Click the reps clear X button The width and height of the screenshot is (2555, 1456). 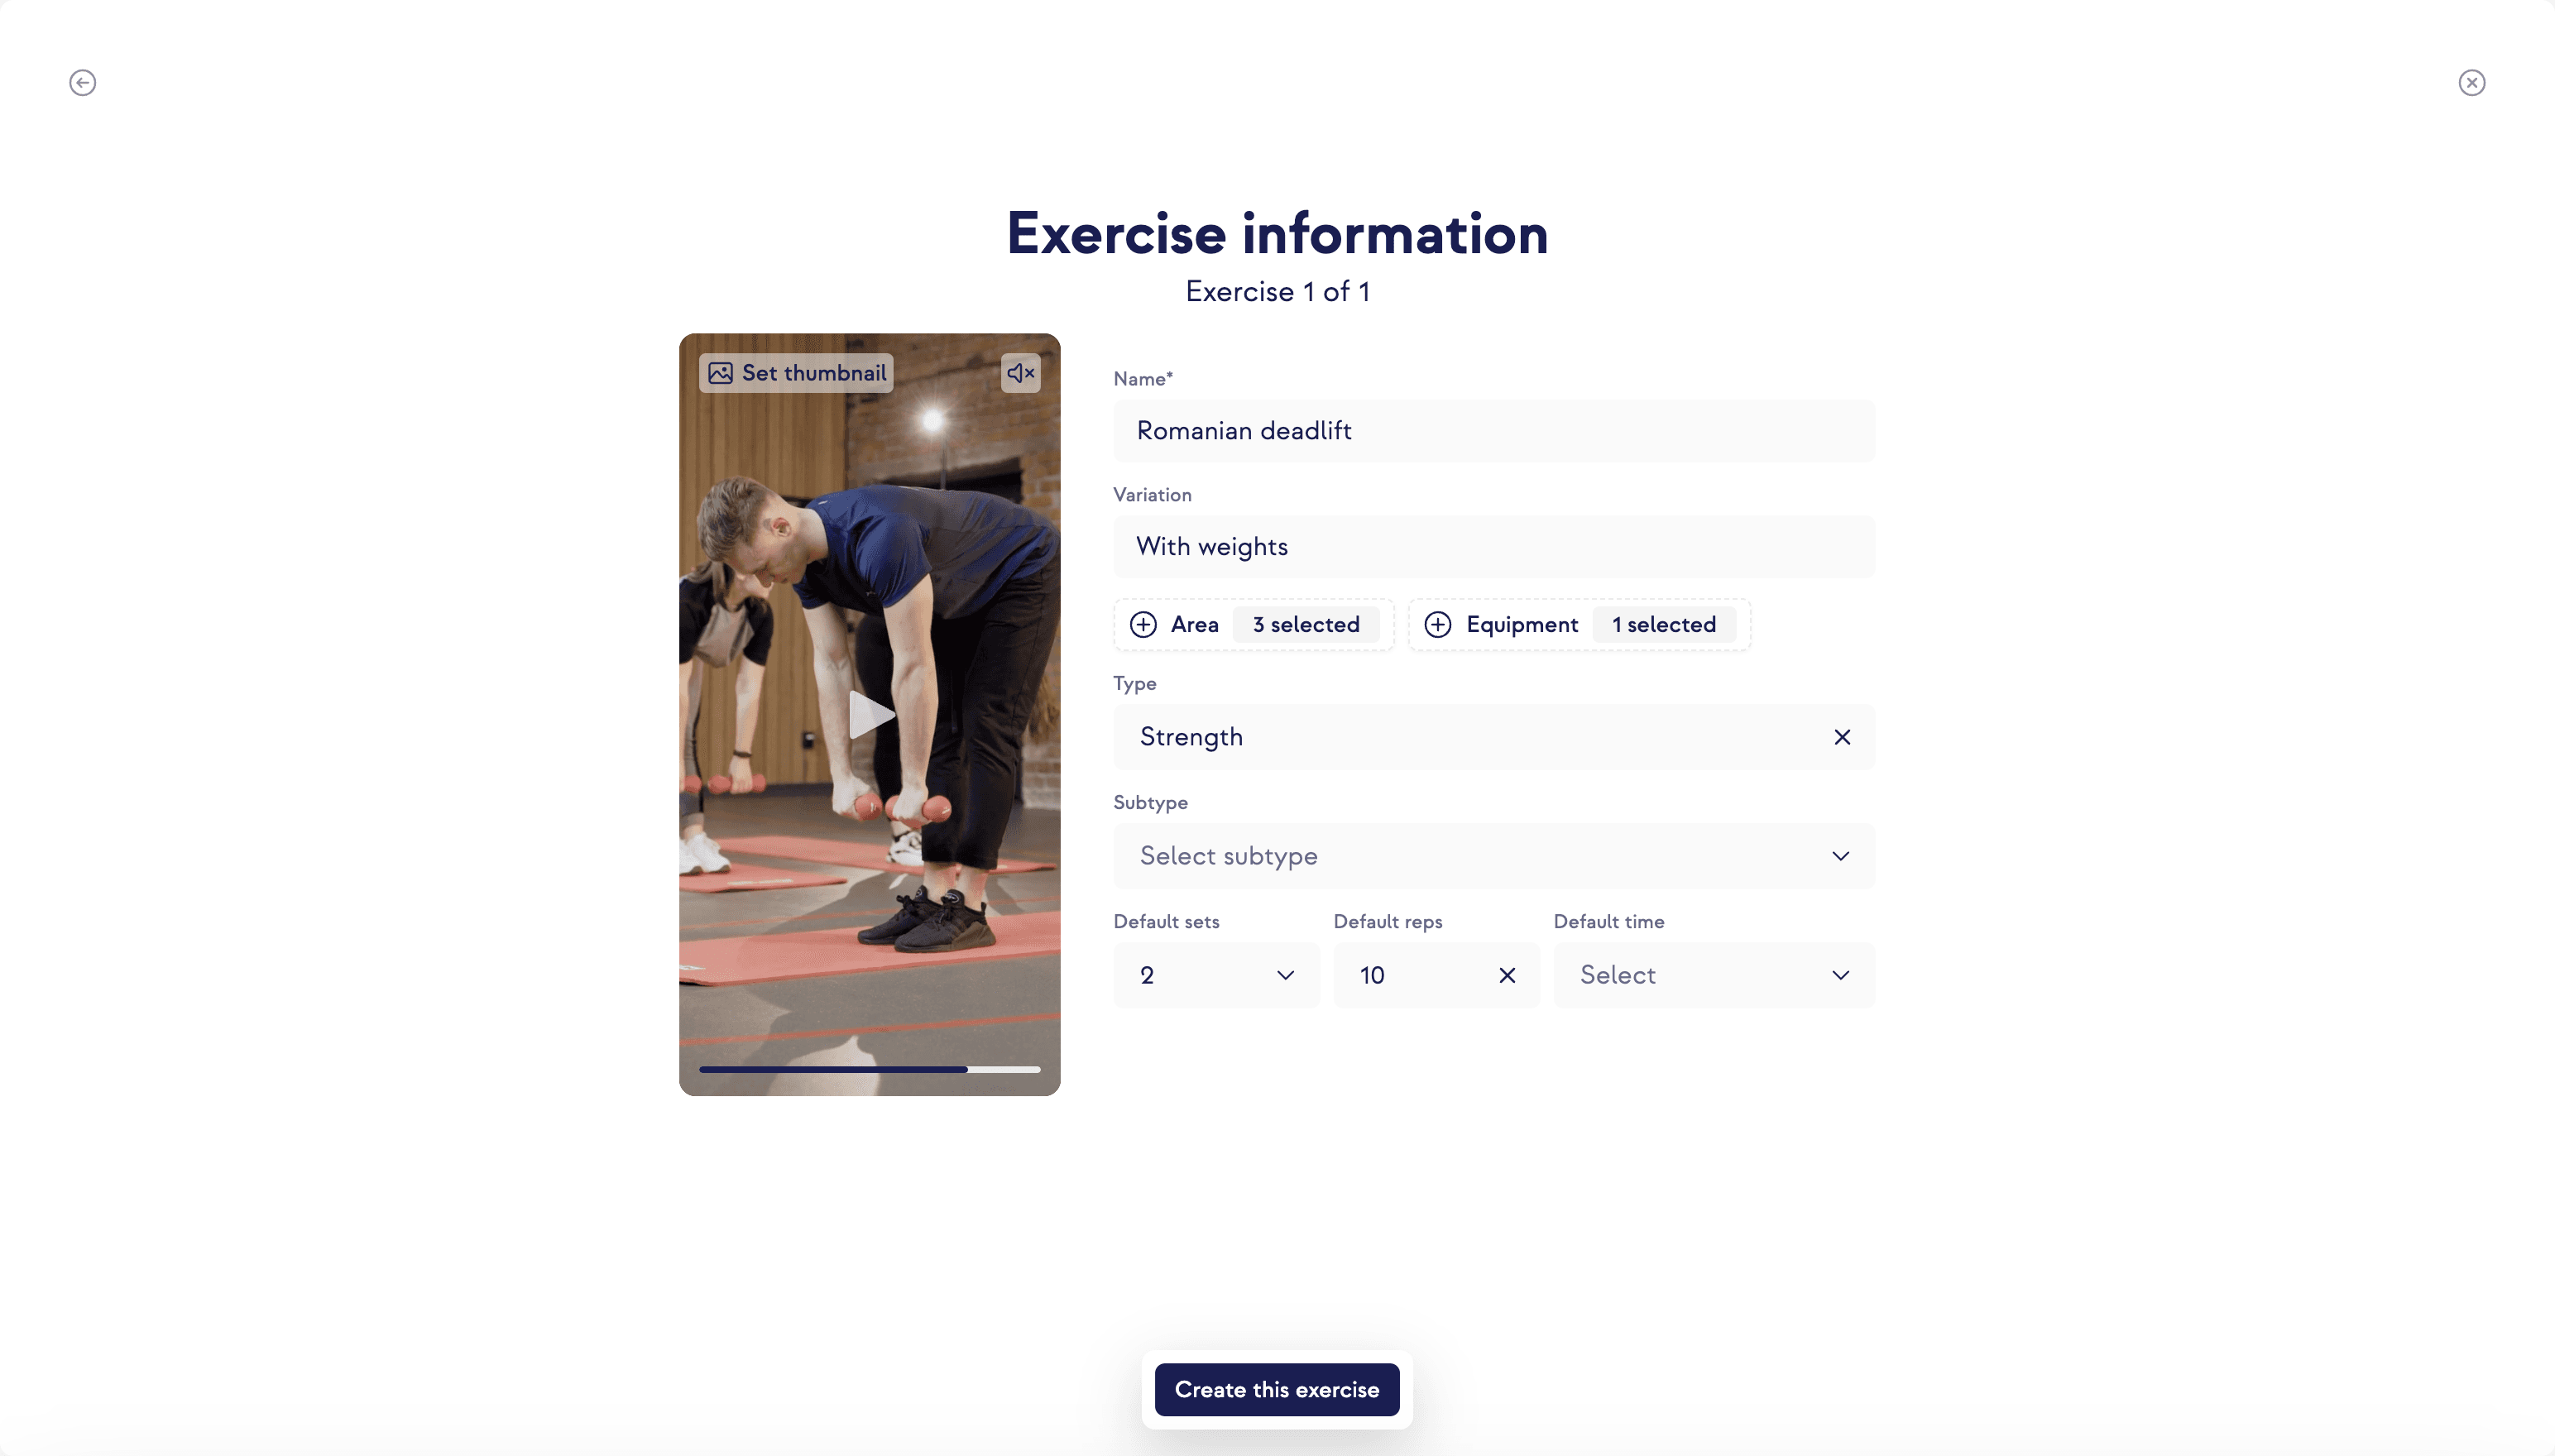click(1504, 974)
